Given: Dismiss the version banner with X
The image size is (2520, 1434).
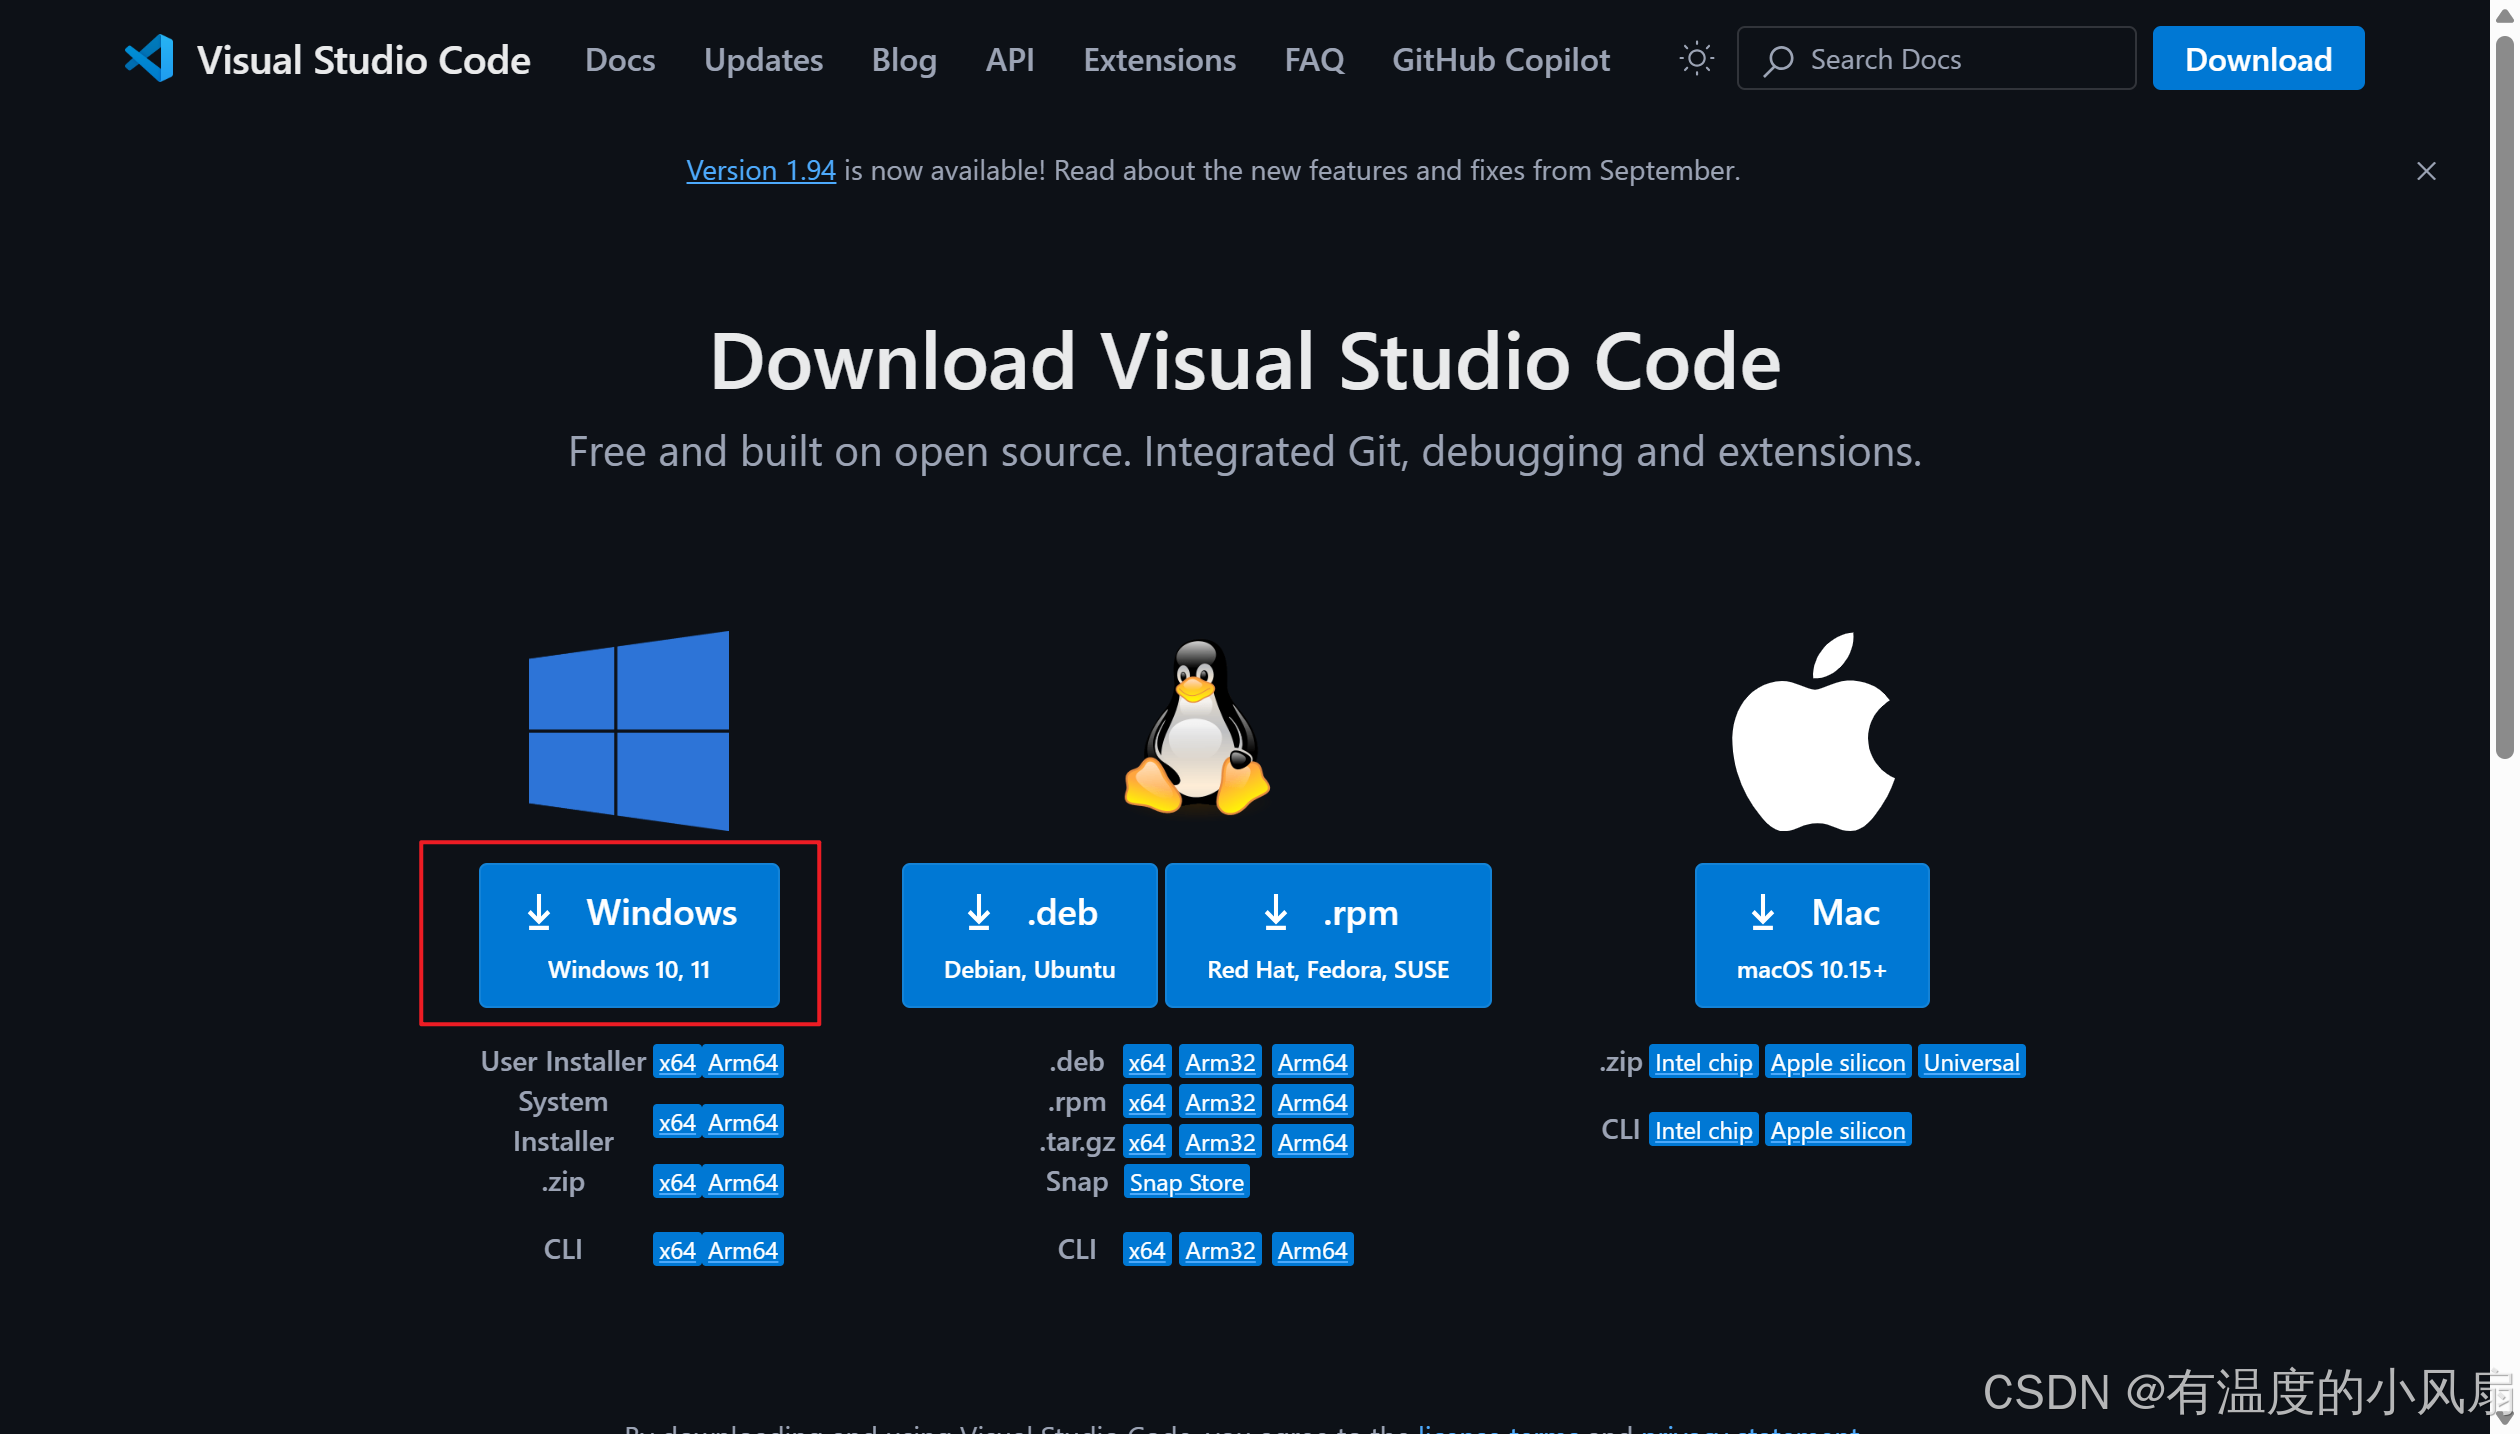Looking at the screenshot, I should click(x=2425, y=171).
